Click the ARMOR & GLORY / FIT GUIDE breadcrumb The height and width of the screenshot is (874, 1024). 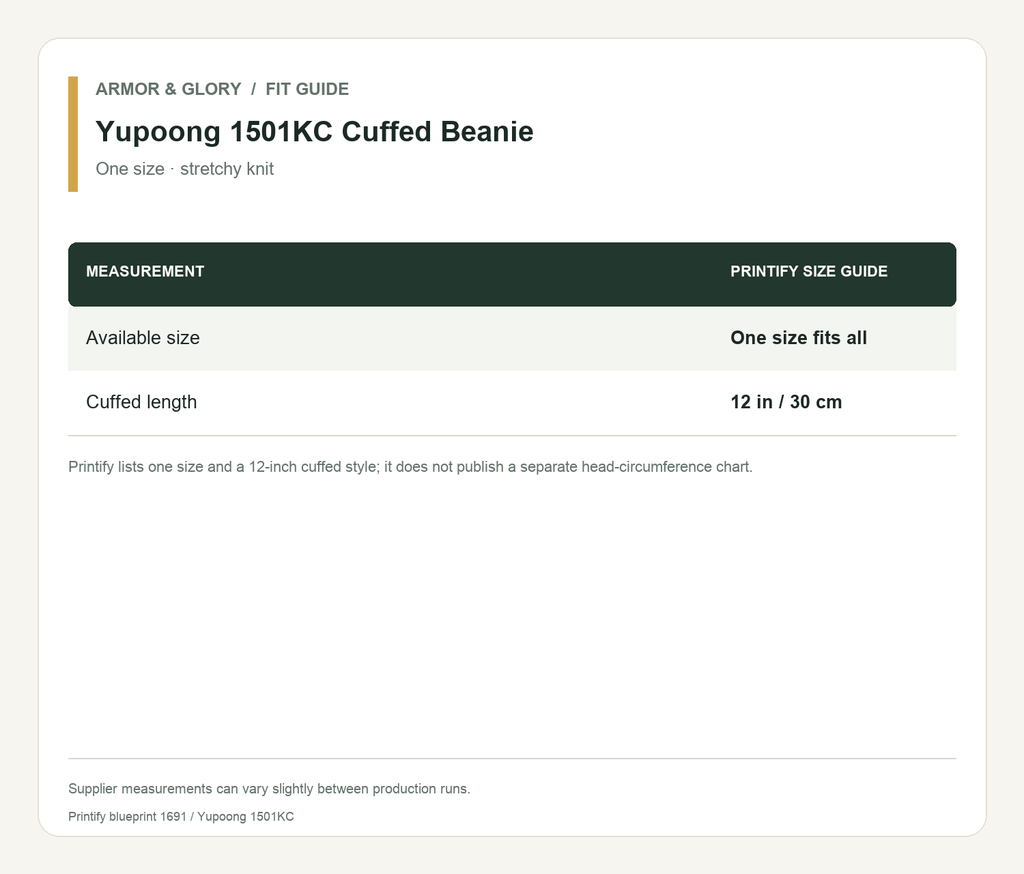[x=222, y=89]
